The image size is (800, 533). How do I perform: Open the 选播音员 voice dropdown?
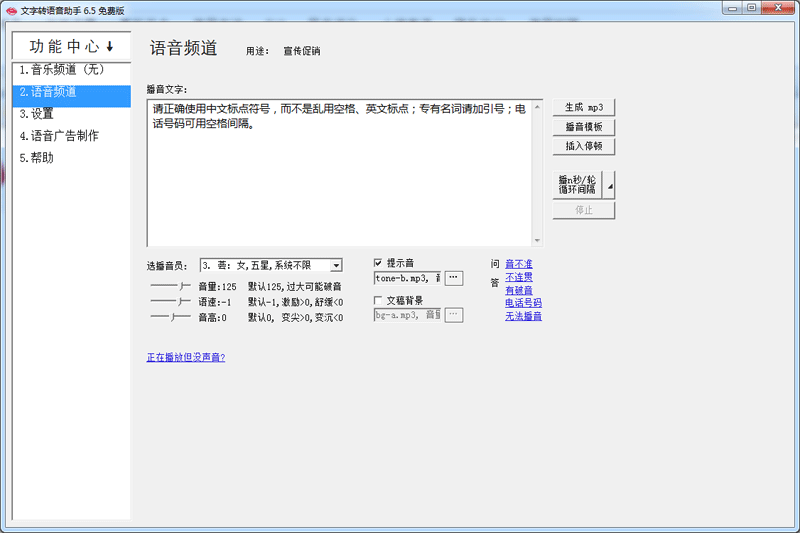click(x=336, y=266)
